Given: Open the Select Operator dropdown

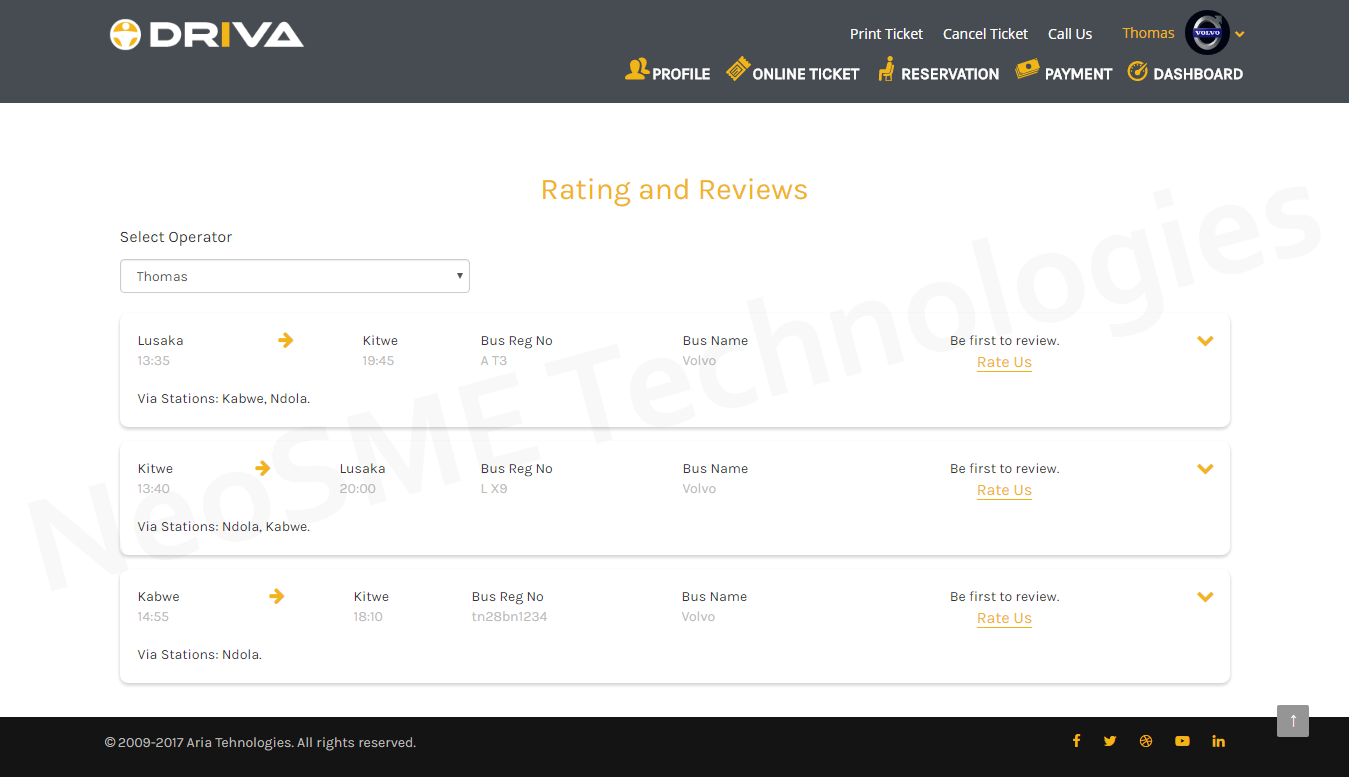Looking at the screenshot, I should [x=294, y=276].
